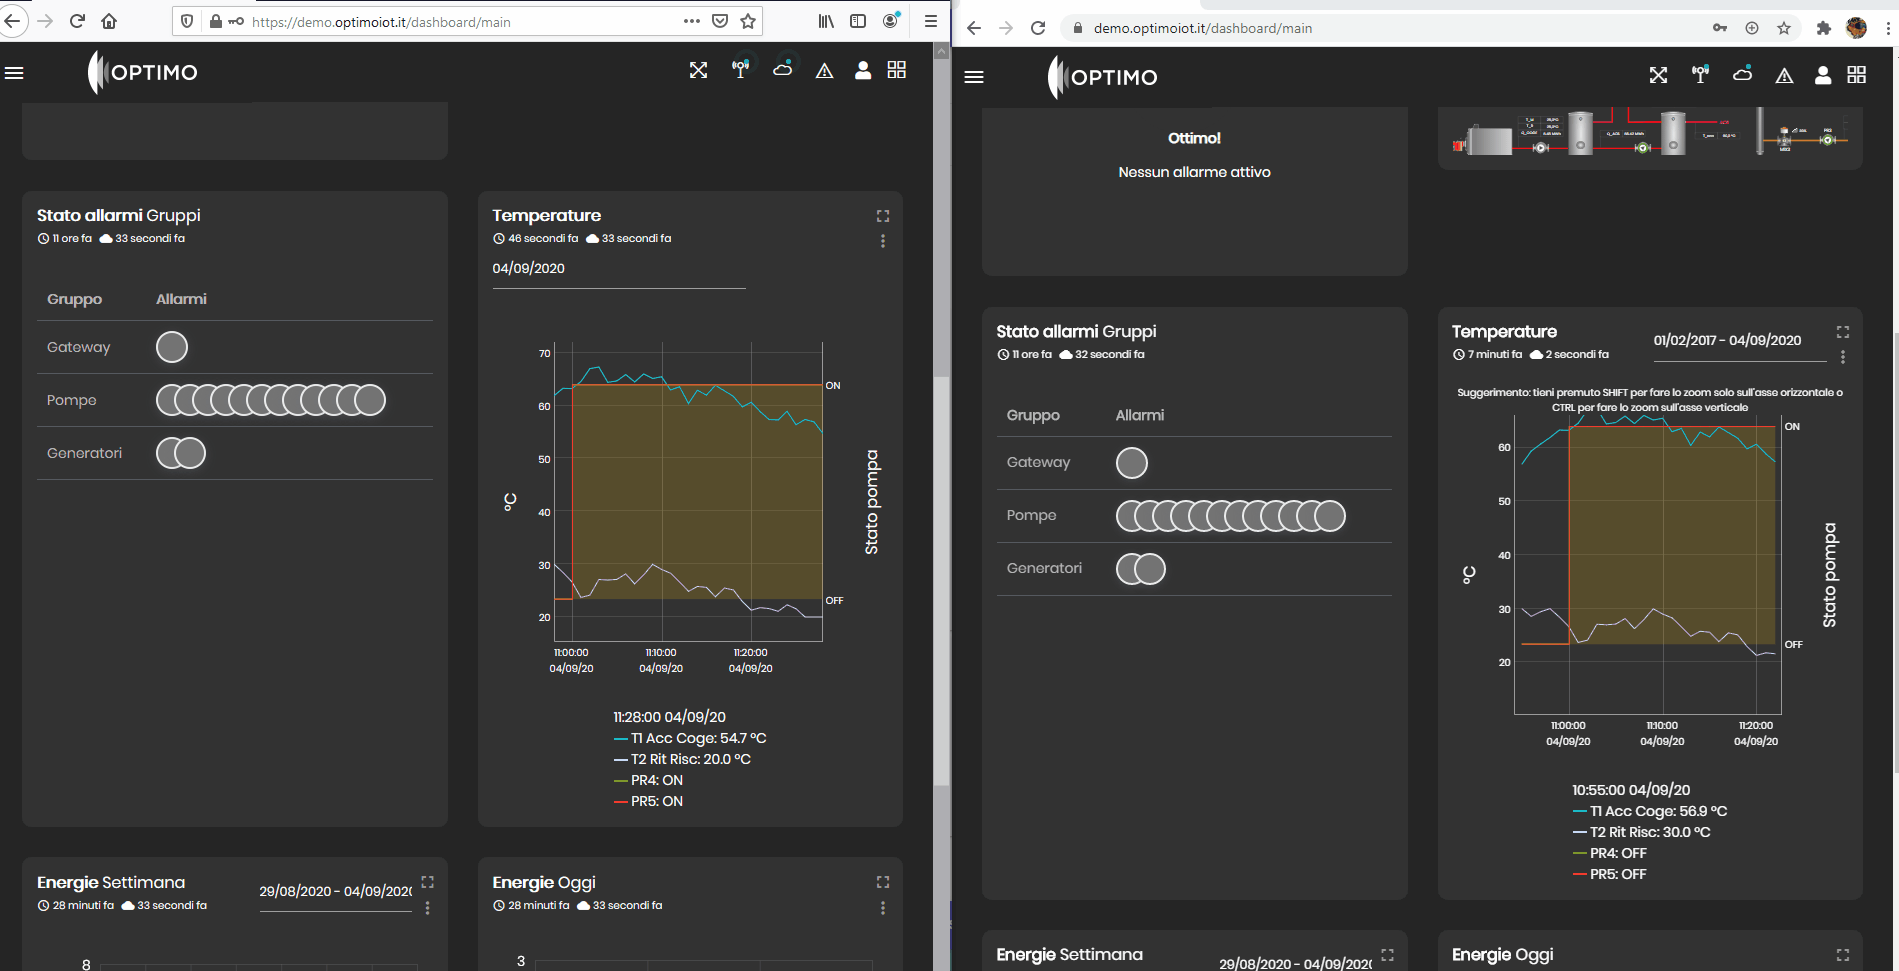1899x971 pixels.
Task: Open date range 01/02/2017 - 04/09/2020 in right widget
Action: pos(1740,341)
